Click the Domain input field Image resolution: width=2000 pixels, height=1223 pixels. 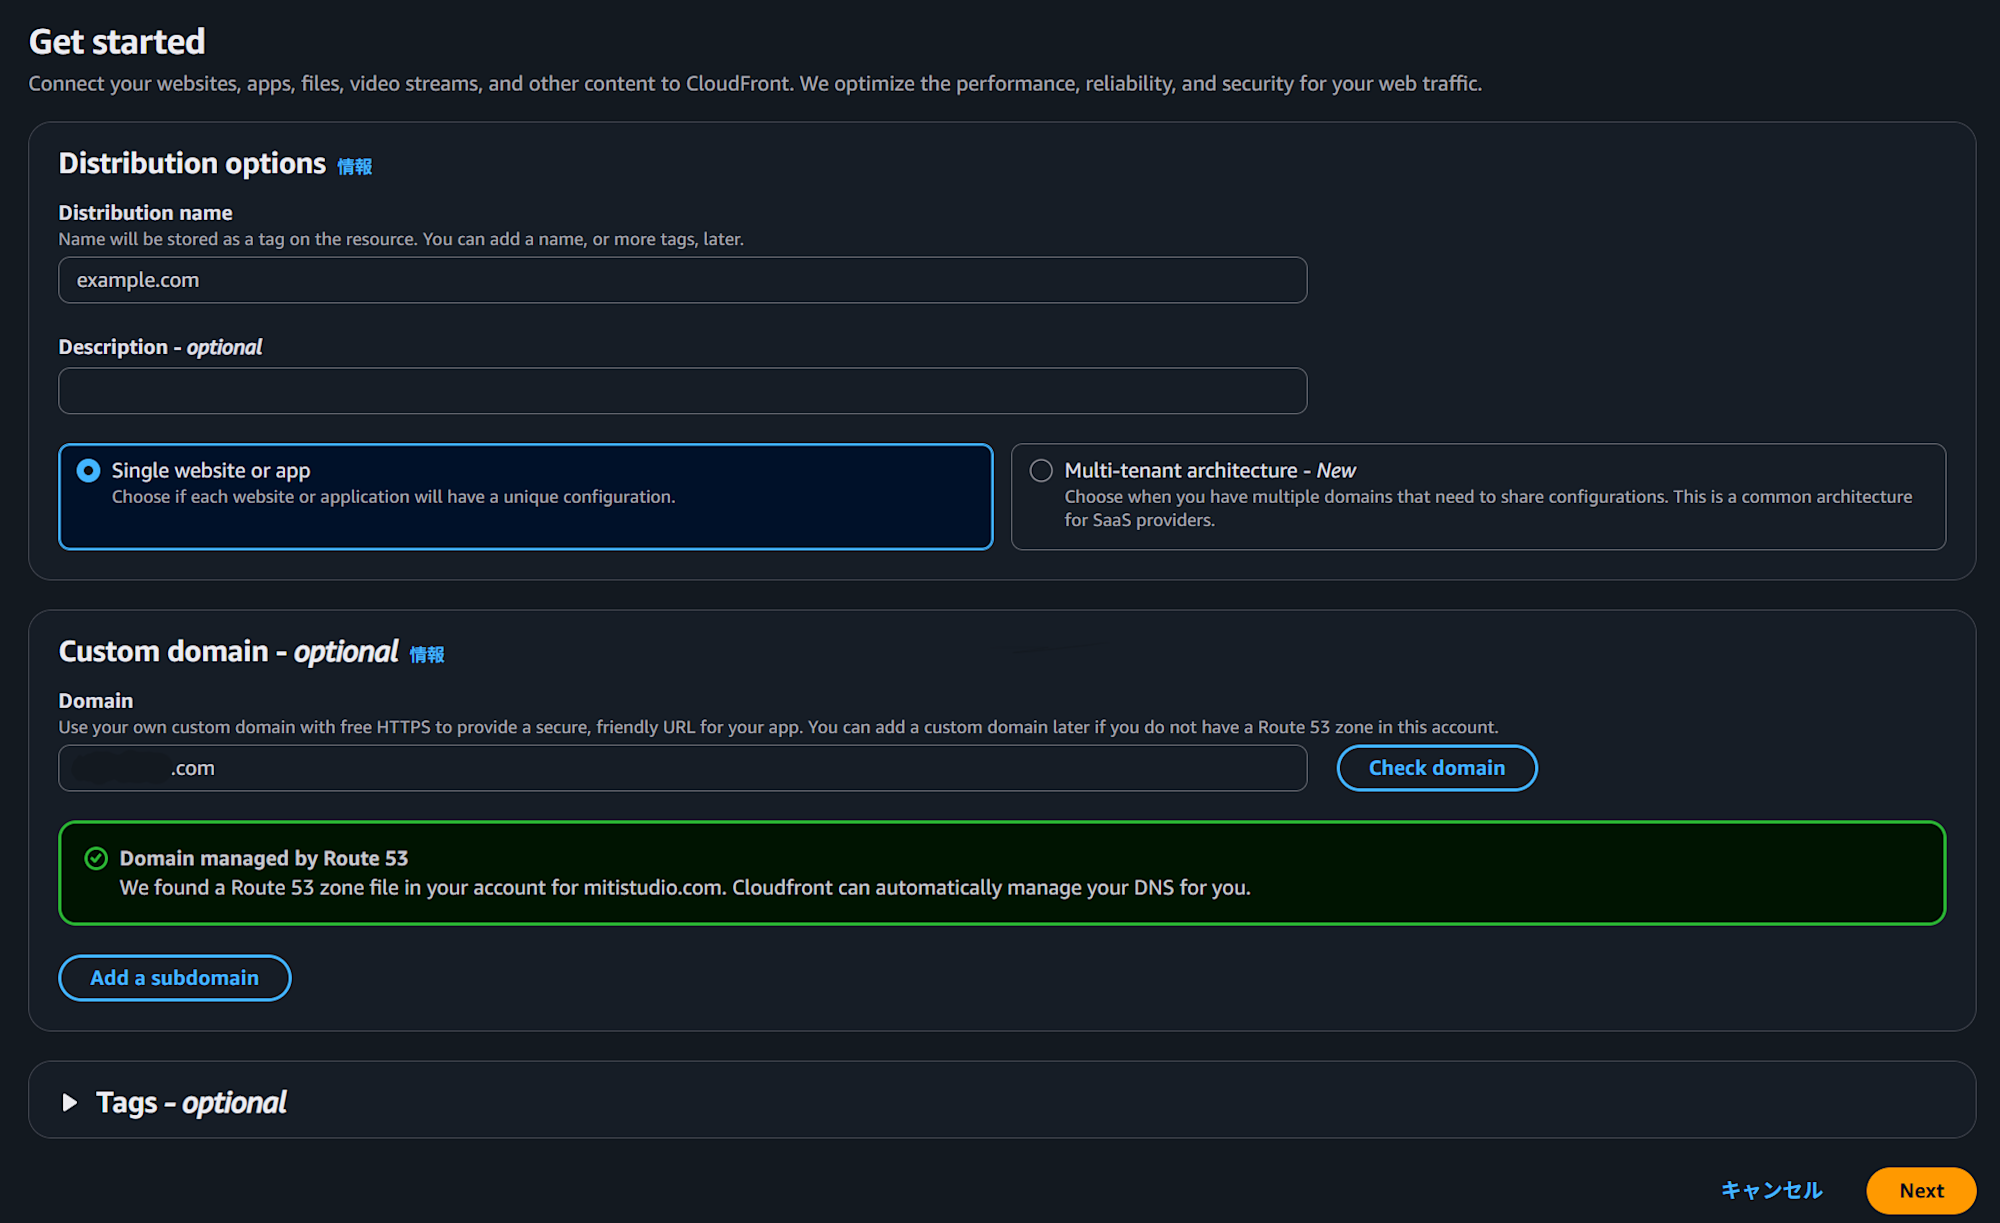click(682, 768)
